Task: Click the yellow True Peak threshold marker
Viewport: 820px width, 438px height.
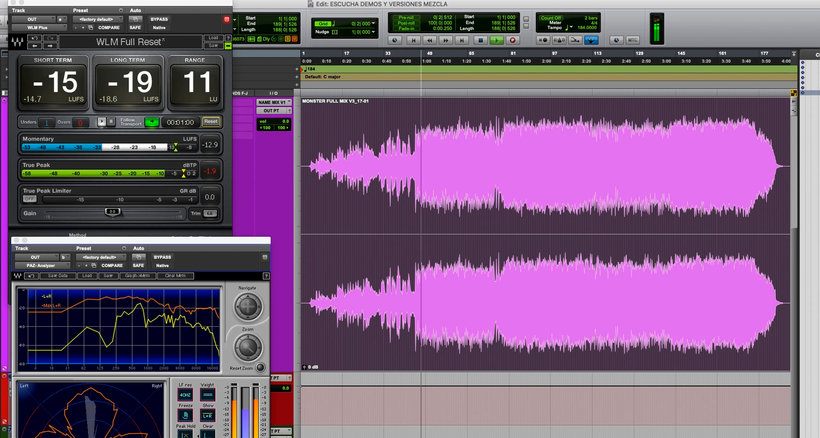Action: (x=184, y=174)
